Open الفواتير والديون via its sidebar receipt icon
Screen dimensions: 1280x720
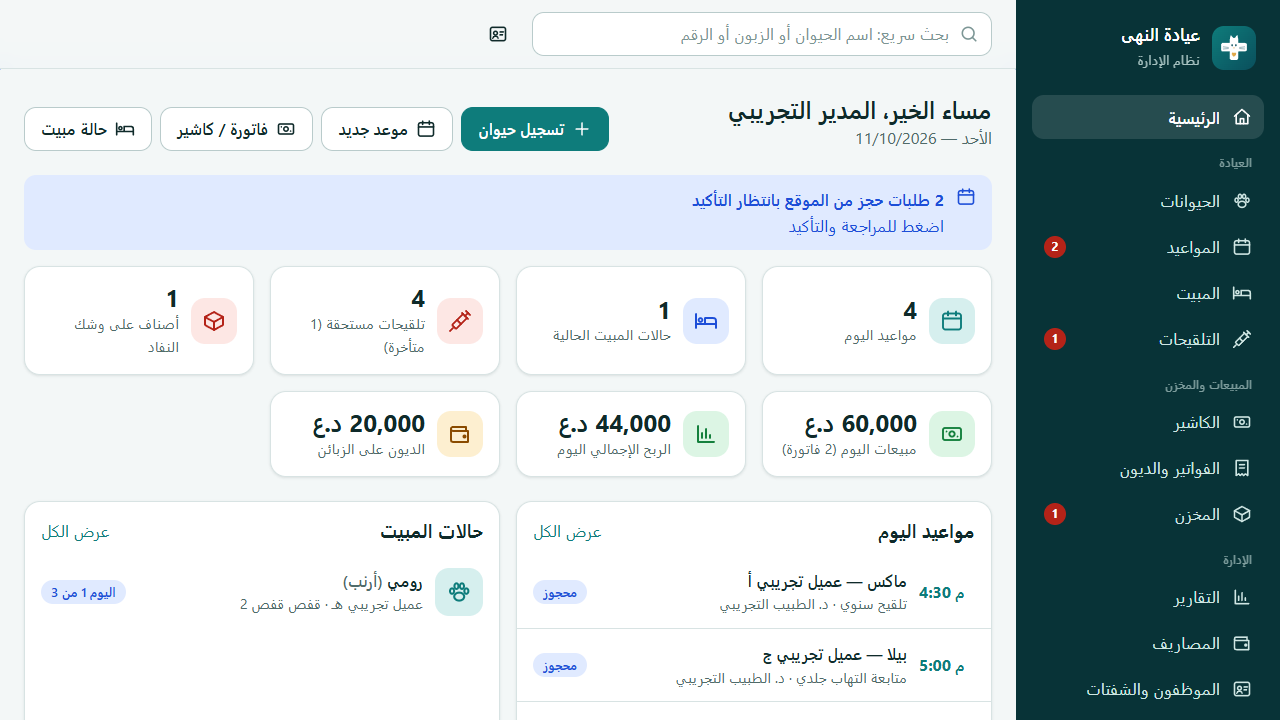(x=1242, y=468)
